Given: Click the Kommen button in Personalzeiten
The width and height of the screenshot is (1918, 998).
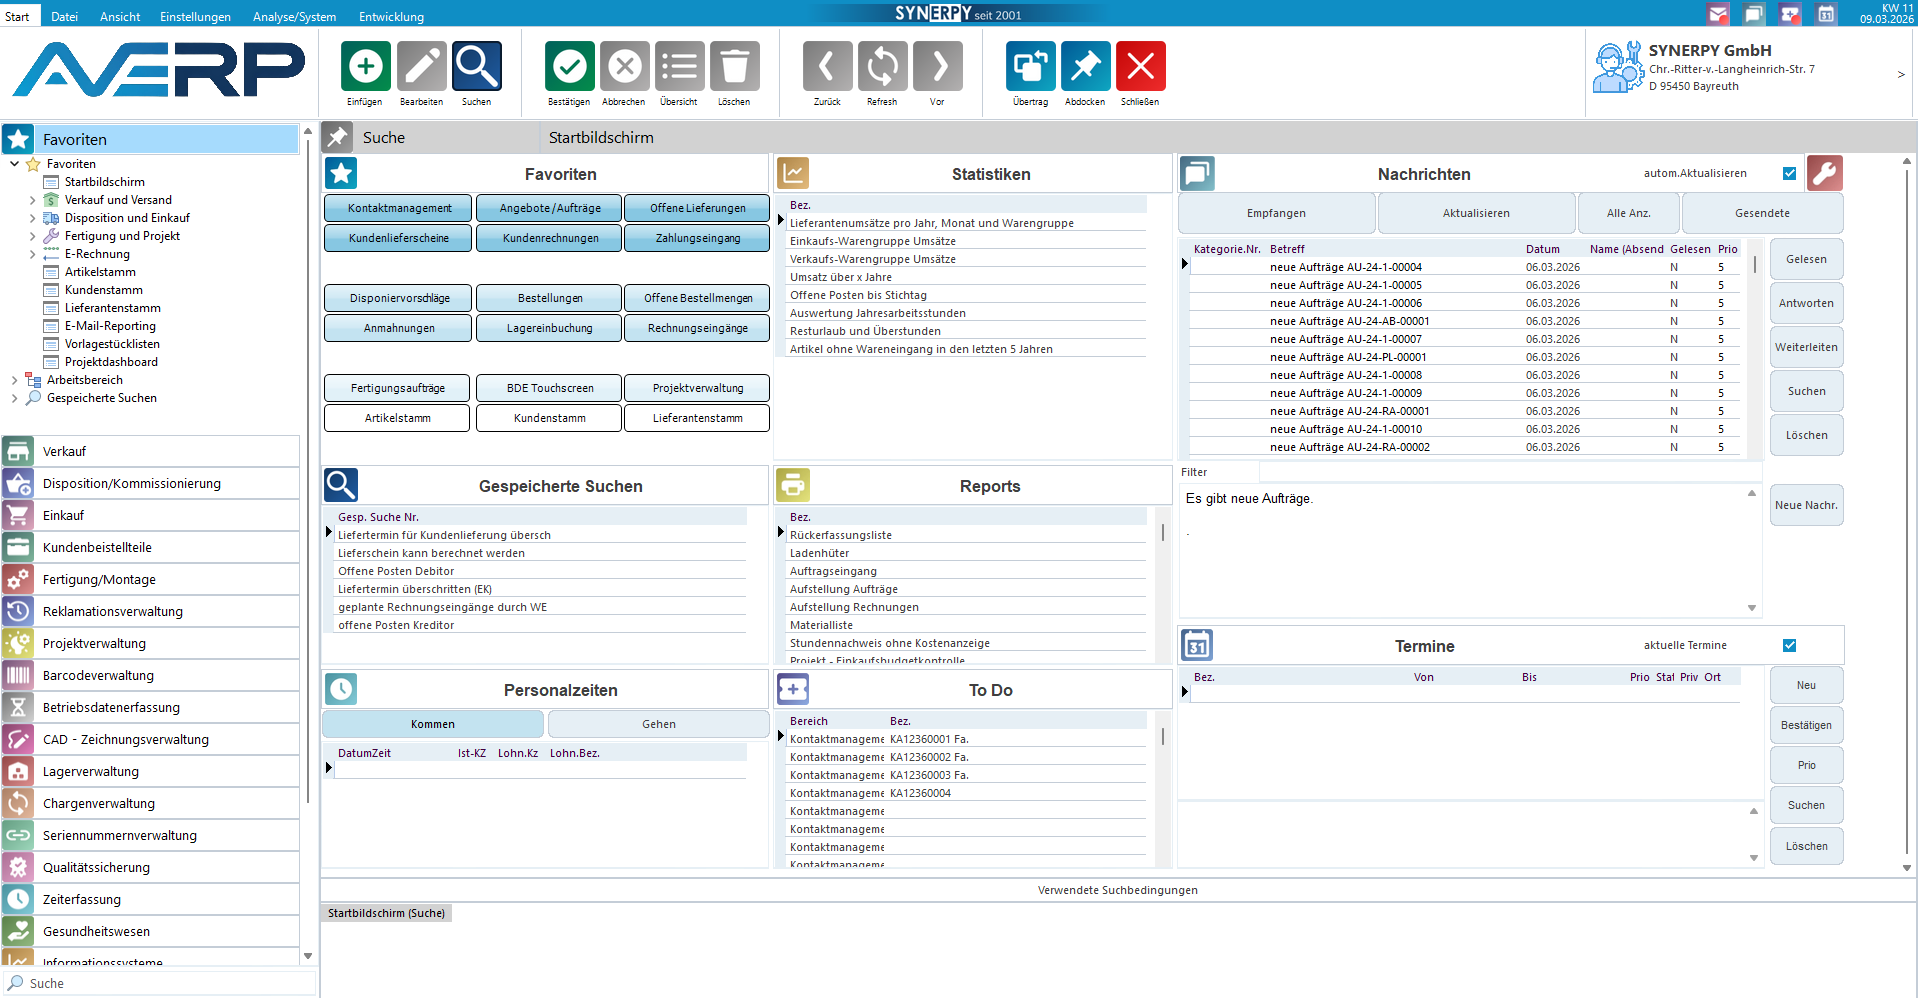Looking at the screenshot, I should pos(432,724).
